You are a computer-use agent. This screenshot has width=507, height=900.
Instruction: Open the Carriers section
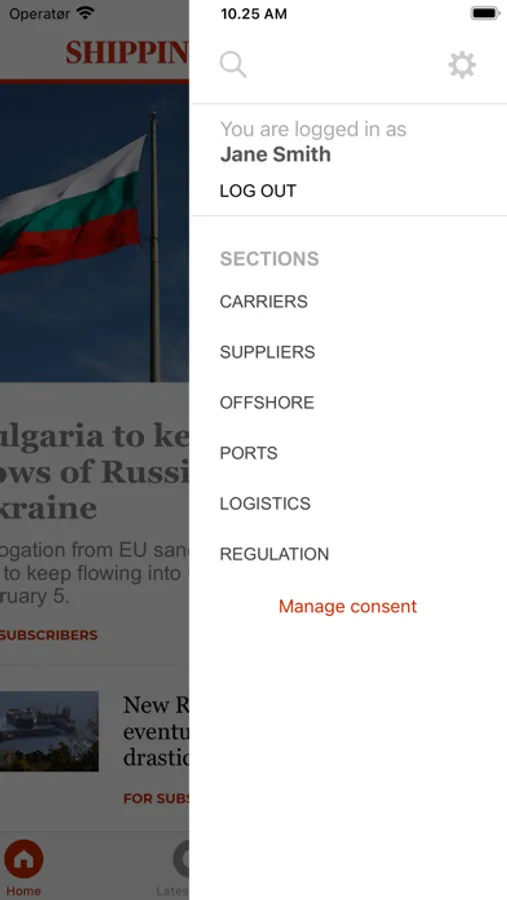(264, 301)
